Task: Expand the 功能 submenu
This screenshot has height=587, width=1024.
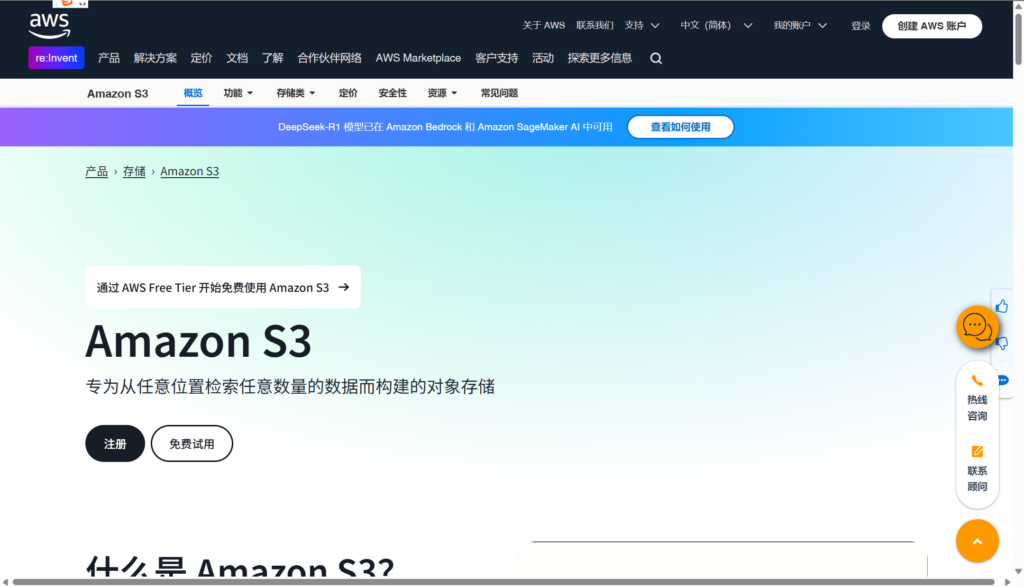Action: [238, 93]
